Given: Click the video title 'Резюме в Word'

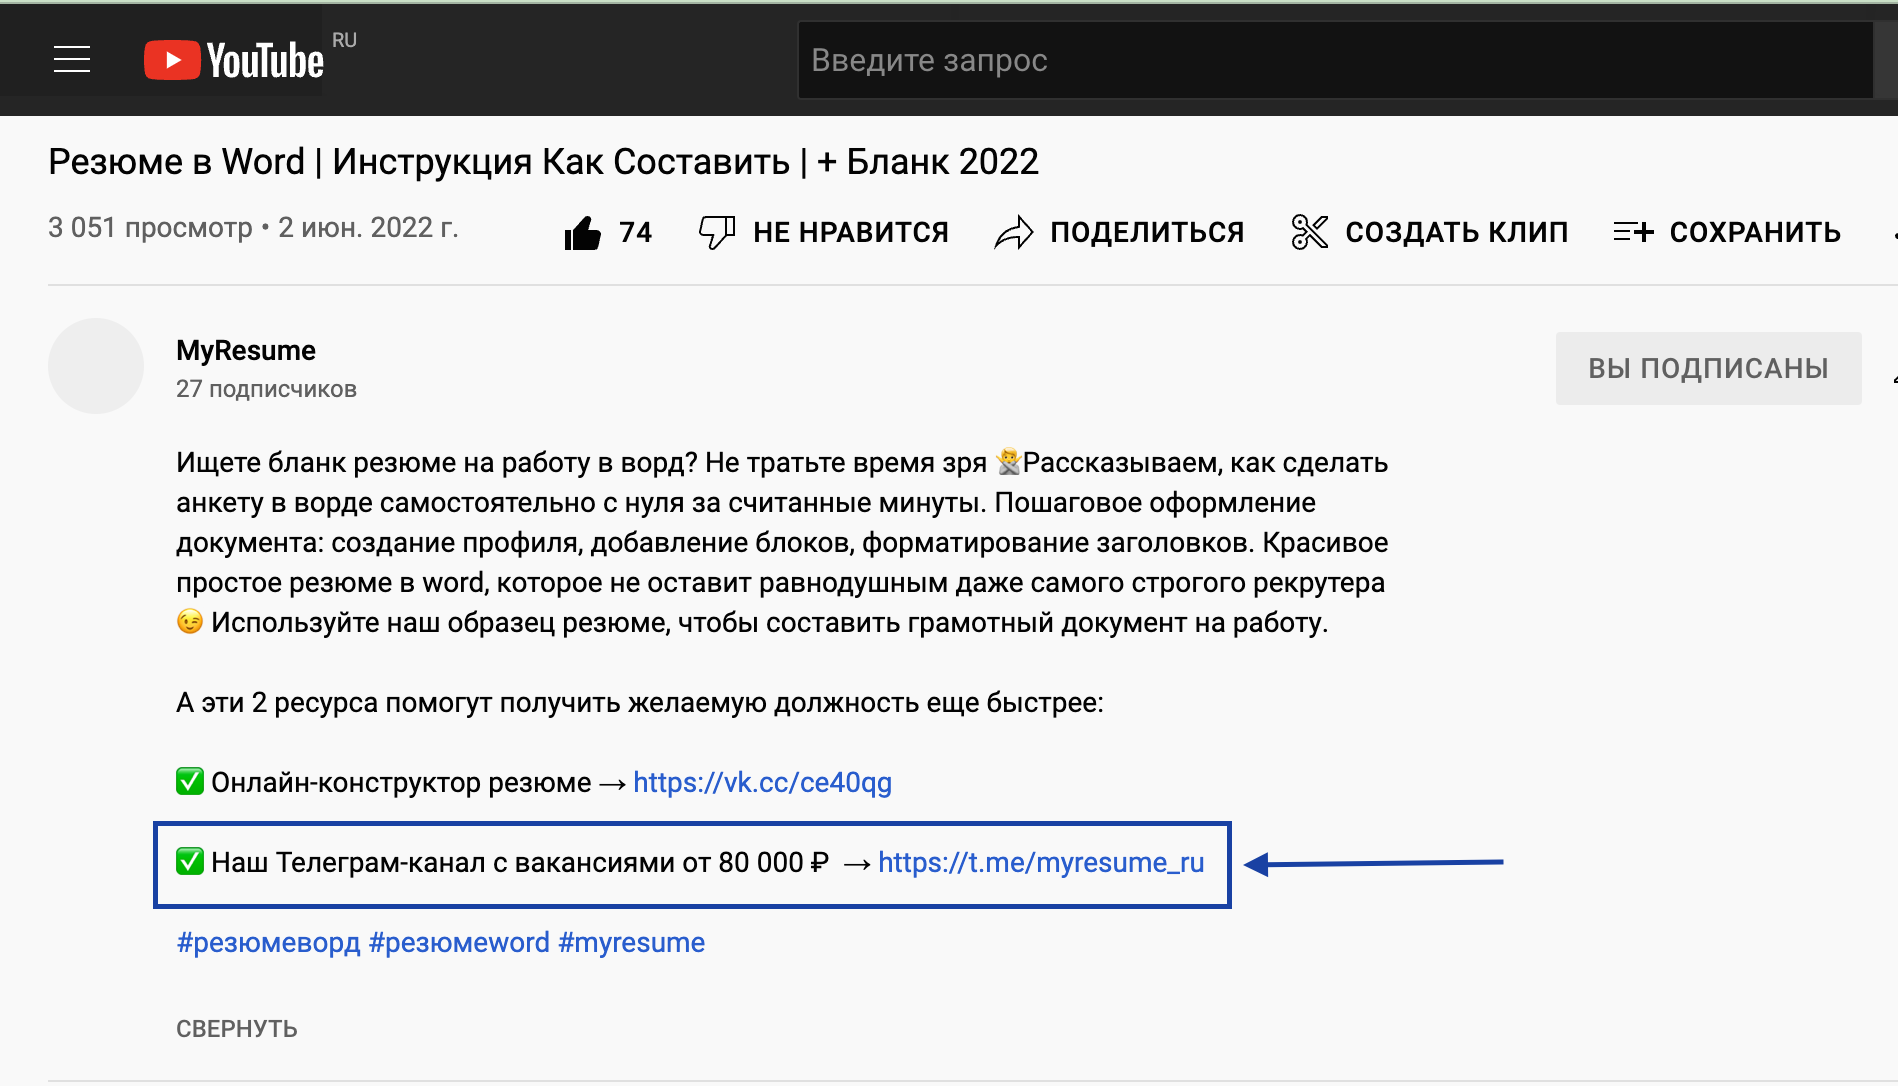Looking at the screenshot, I should pos(544,162).
